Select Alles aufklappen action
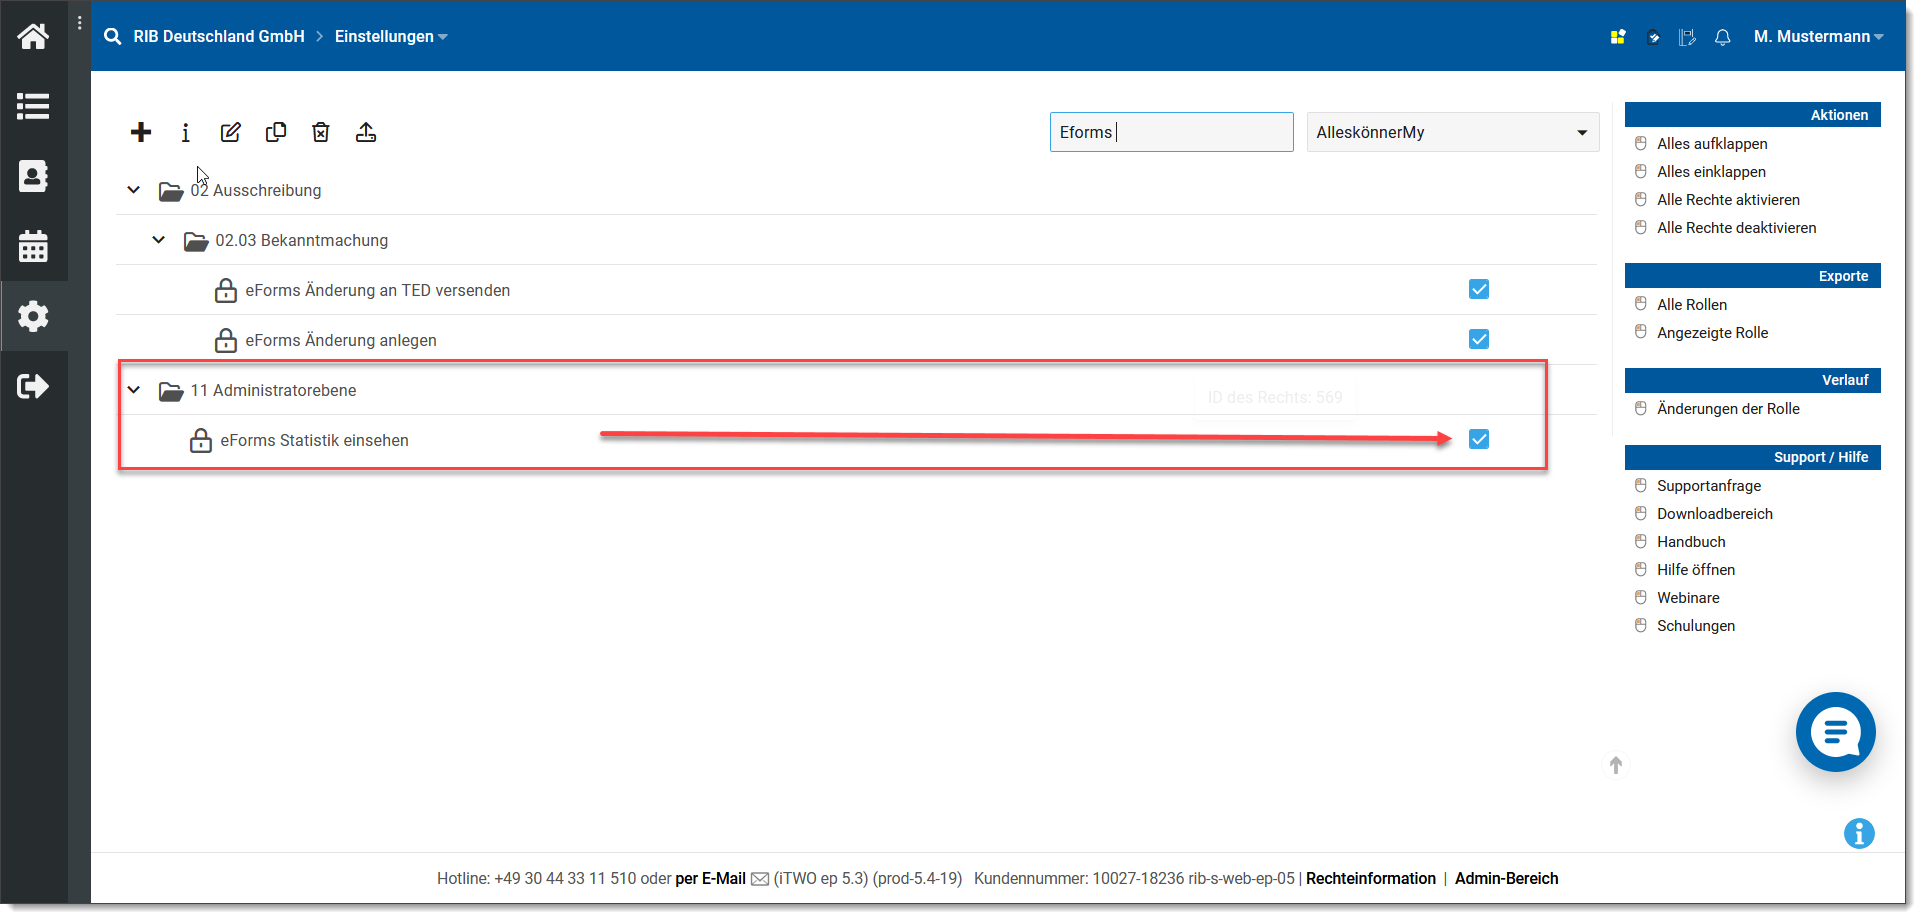1921x919 pixels. pyautogui.click(x=1712, y=144)
